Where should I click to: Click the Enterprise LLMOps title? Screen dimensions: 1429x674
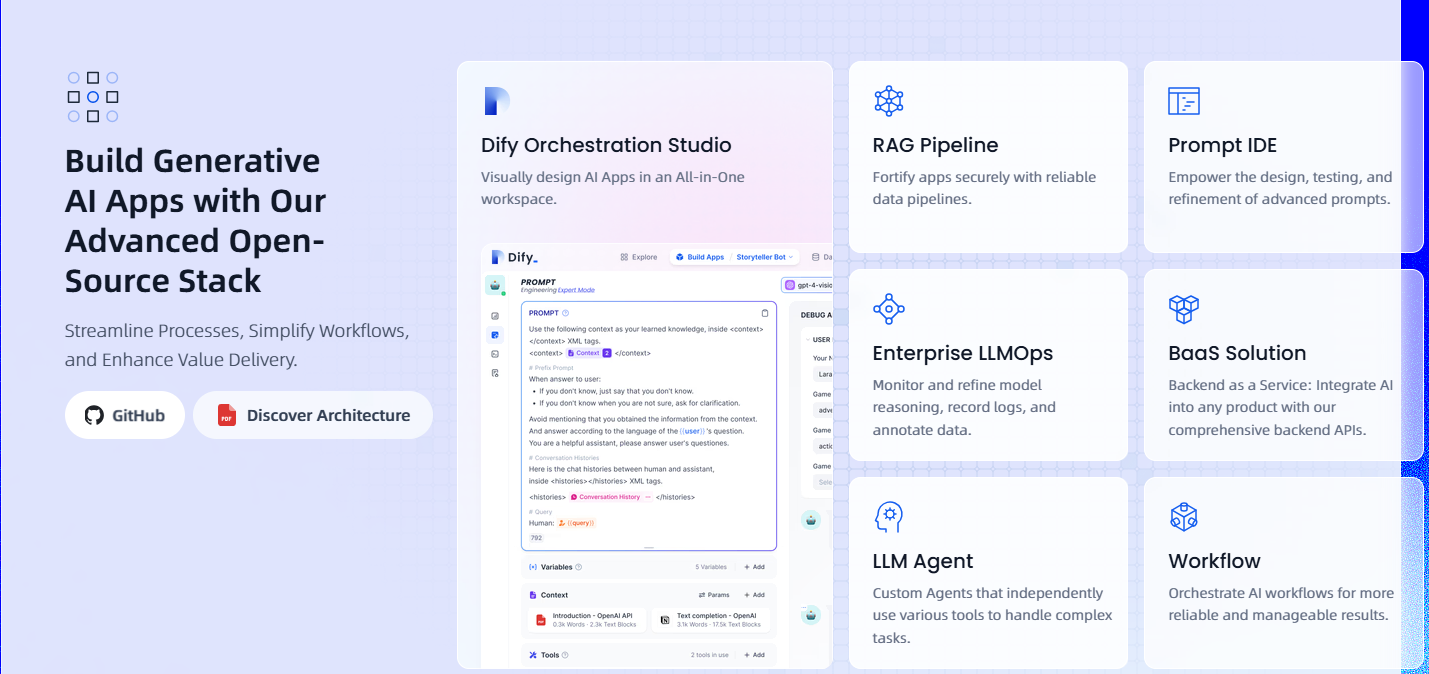pos(963,353)
